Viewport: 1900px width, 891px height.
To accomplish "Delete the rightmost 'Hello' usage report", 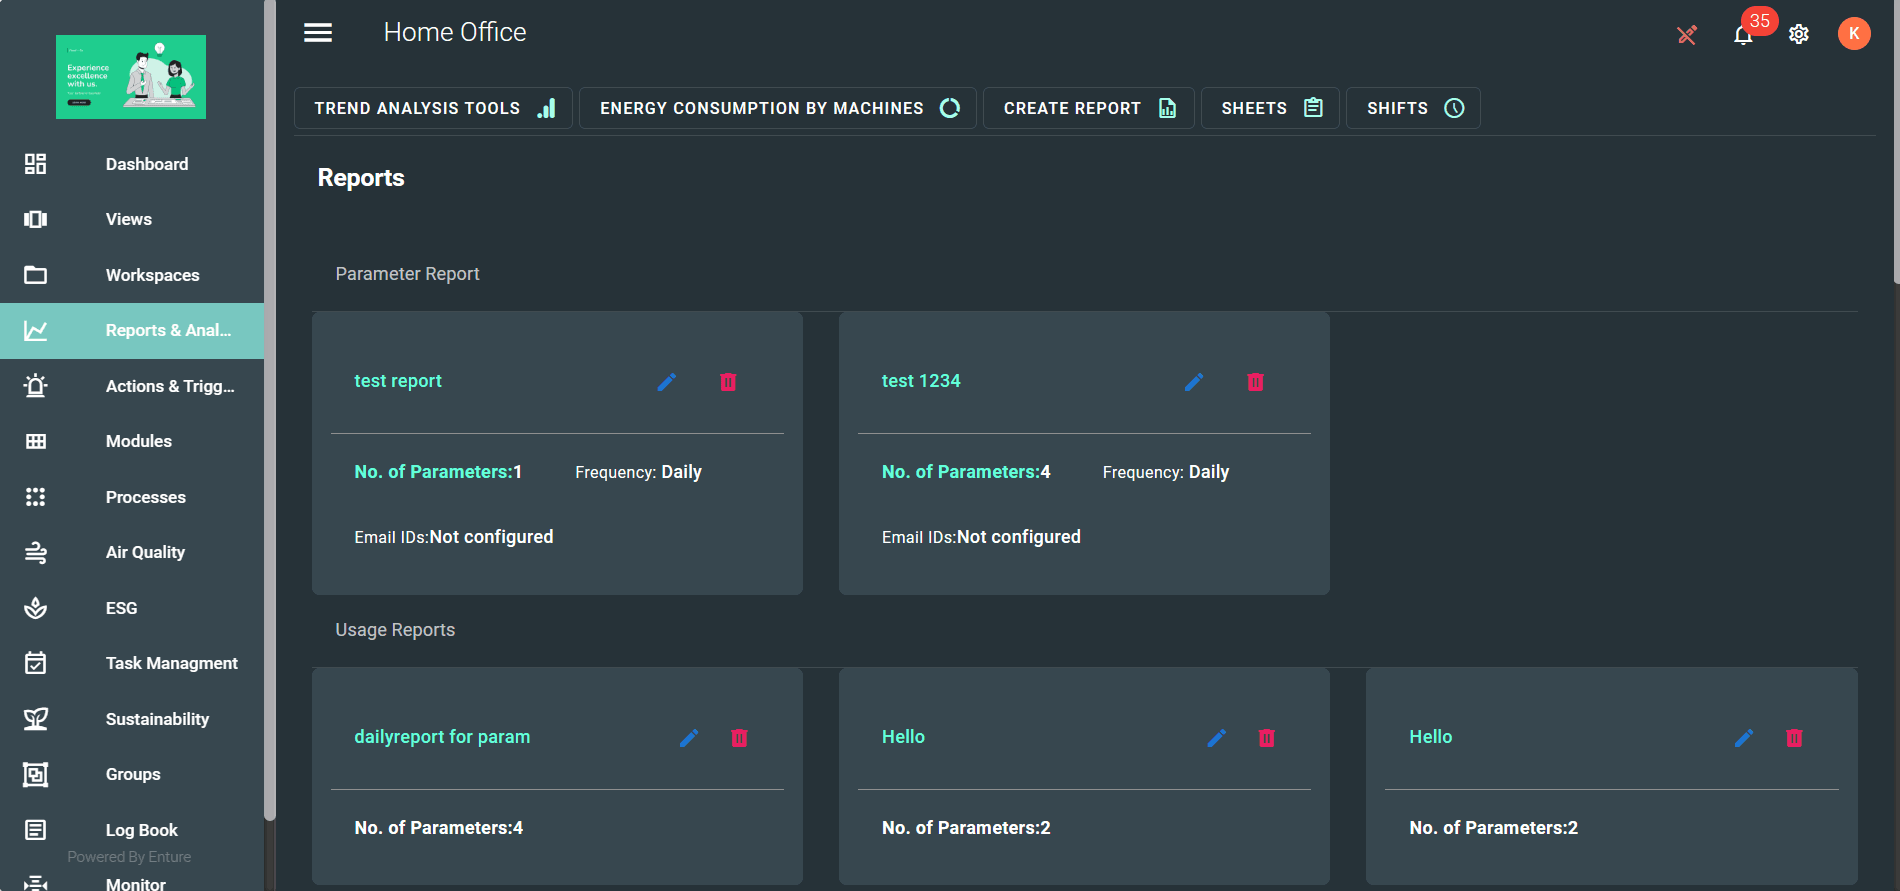I will (1794, 738).
